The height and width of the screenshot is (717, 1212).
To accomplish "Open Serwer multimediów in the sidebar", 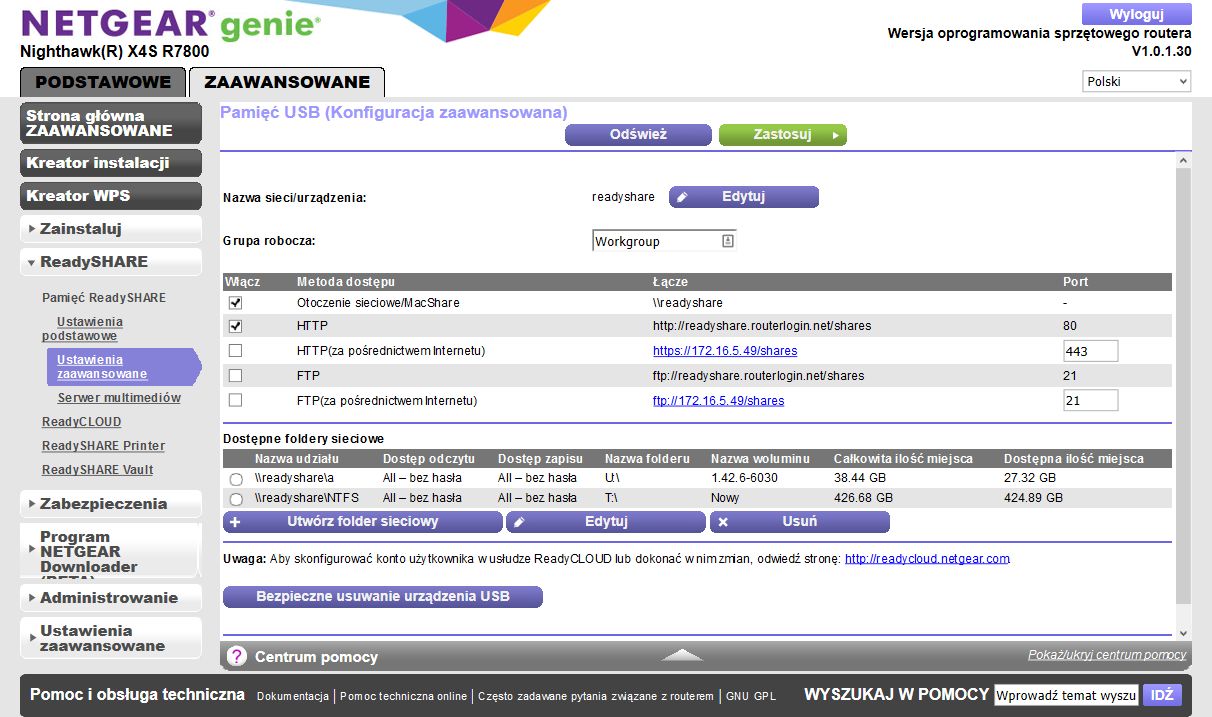I will point(119,398).
